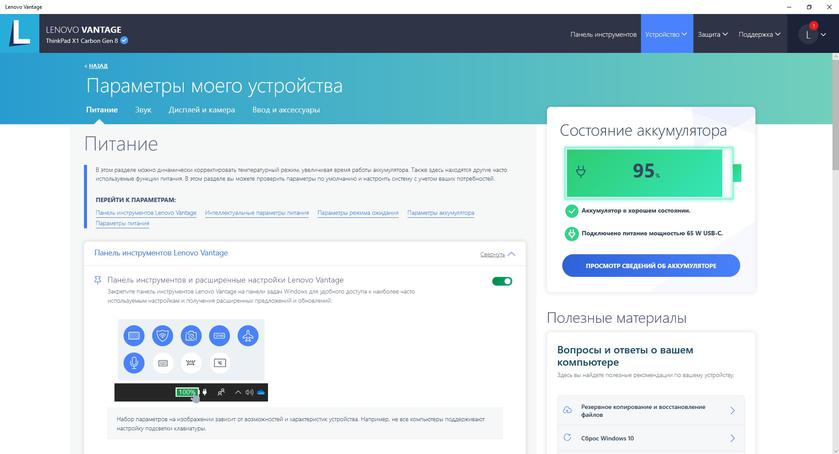Image resolution: width=839 pixels, height=454 pixels.
Task: Click the Wi-Fi security shield icon in preview
Action: pos(162,335)
